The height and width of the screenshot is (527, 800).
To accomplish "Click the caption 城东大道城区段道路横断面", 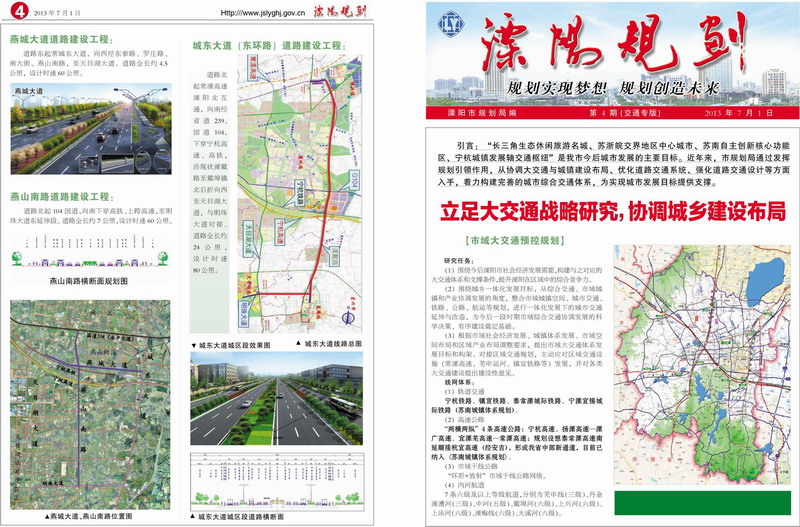I will tap(237, 516).
